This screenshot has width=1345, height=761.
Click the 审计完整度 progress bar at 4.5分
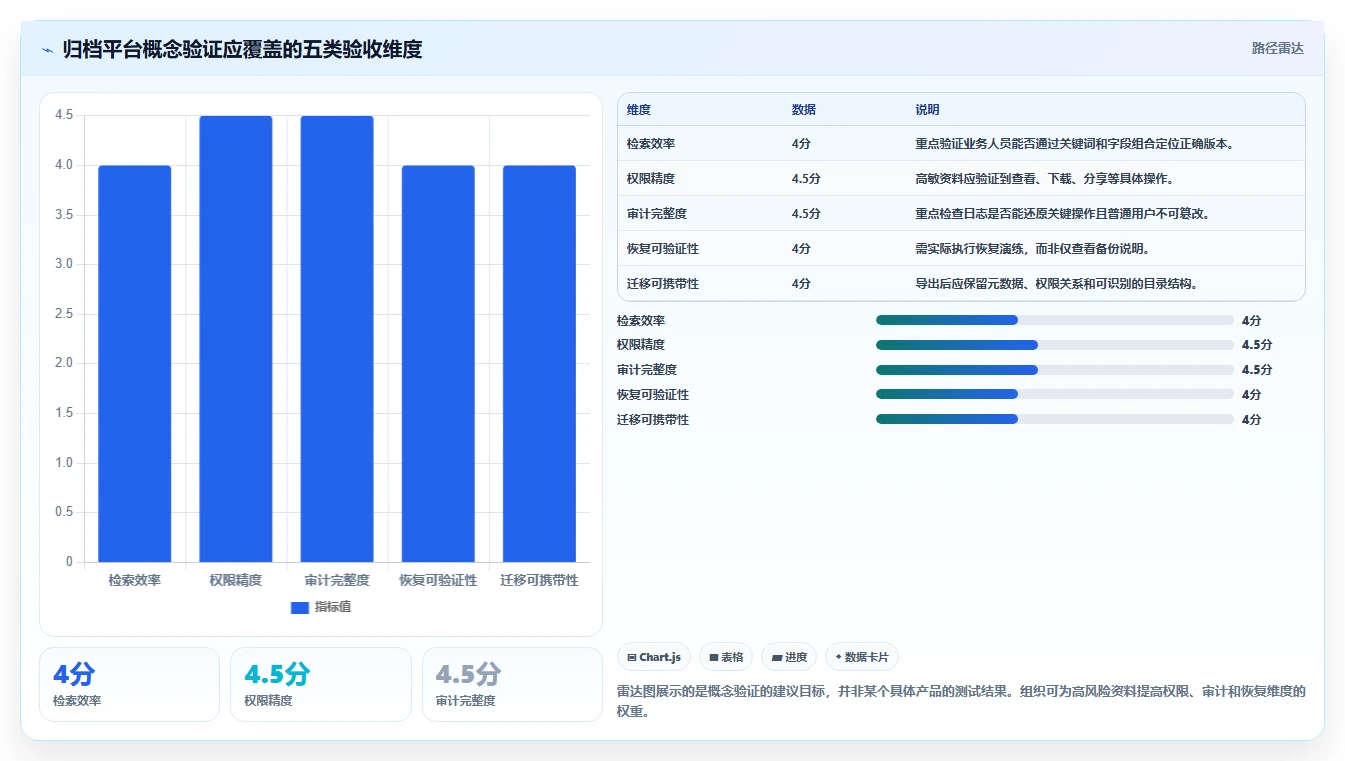1054,370
